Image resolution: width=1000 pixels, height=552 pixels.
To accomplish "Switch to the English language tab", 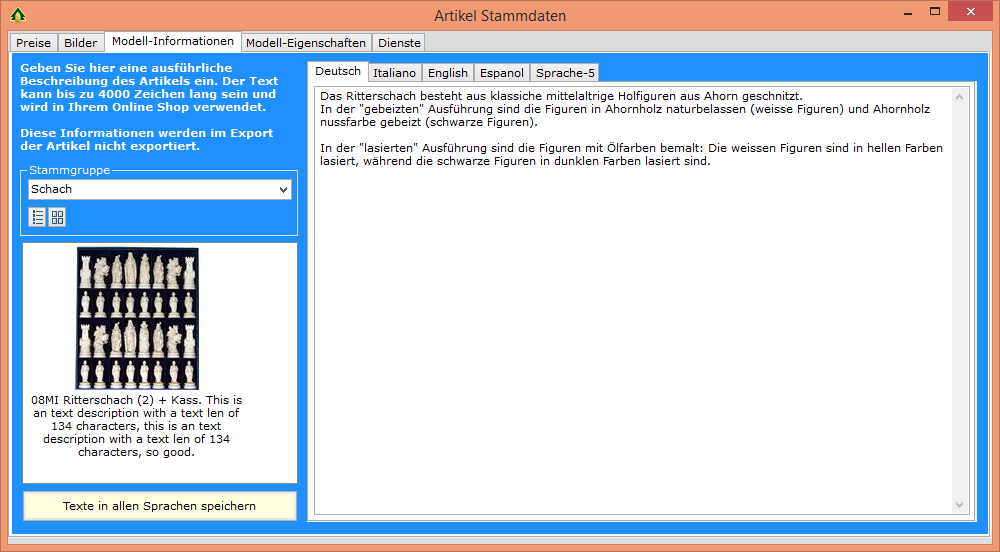I will tap(448, 73).
